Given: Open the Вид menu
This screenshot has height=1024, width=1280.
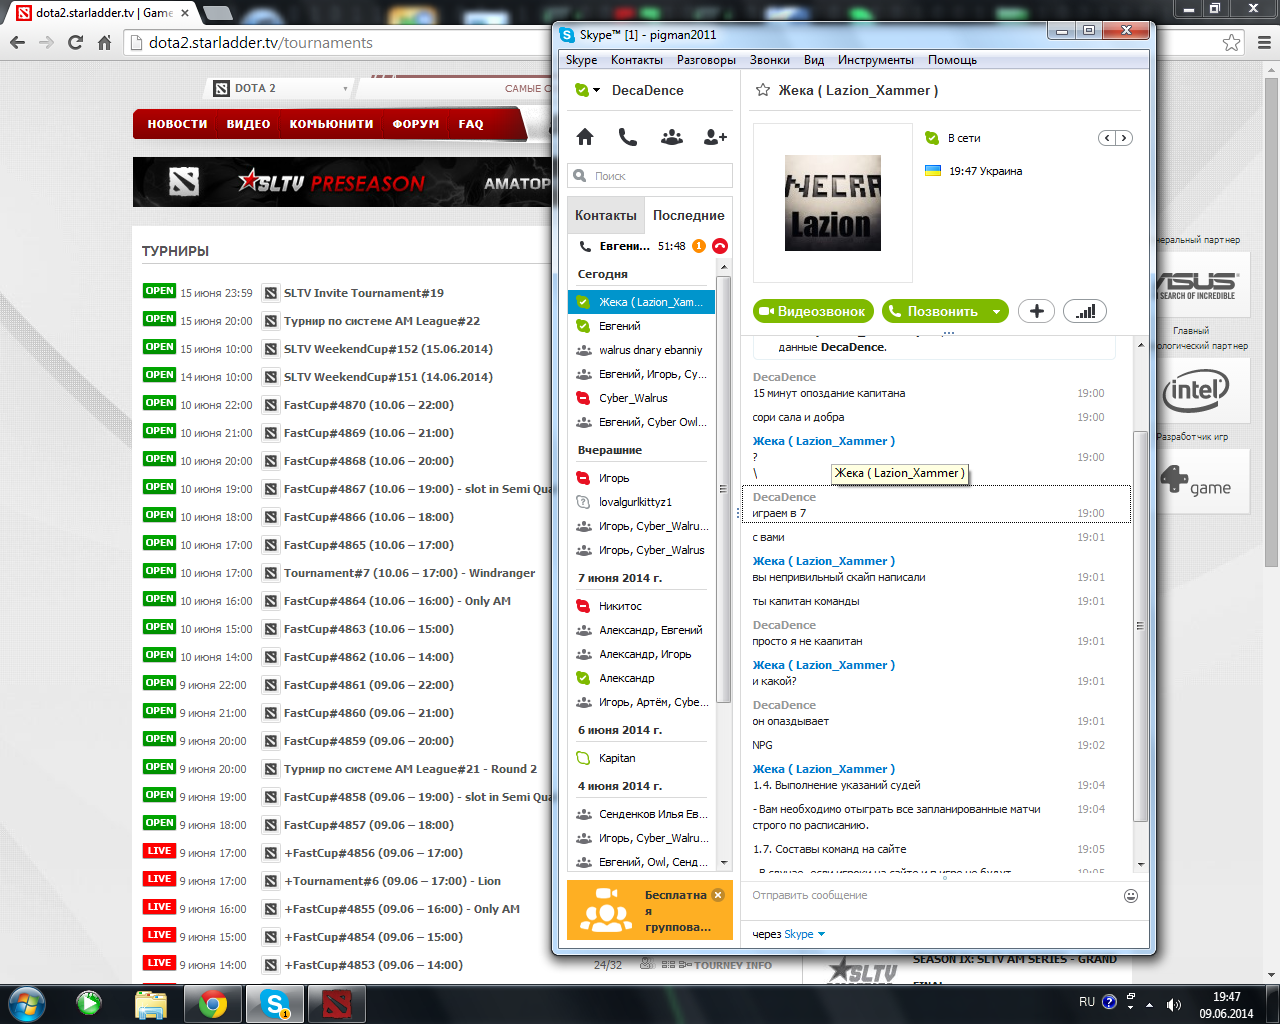Looking at the screenshot, I should (x=814, y=60).
